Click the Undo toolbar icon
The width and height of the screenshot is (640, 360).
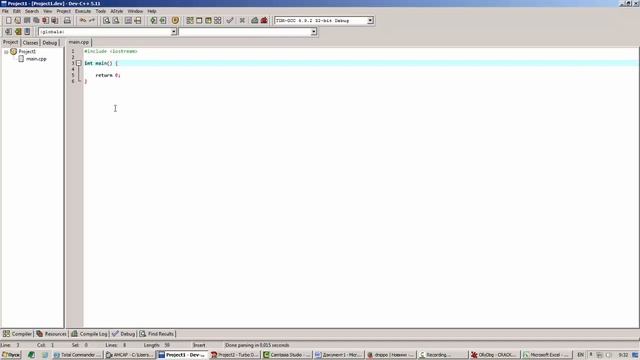[x=83, y=20]
